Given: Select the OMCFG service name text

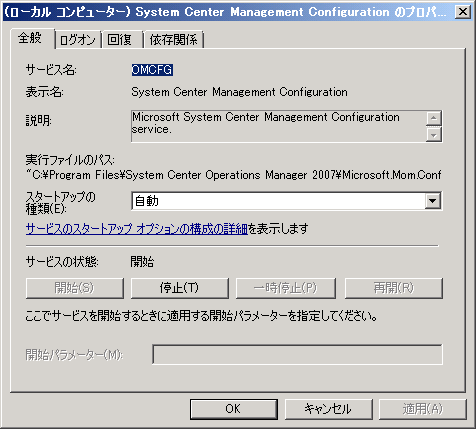Looking at the screenshot, I should point(152,70).
